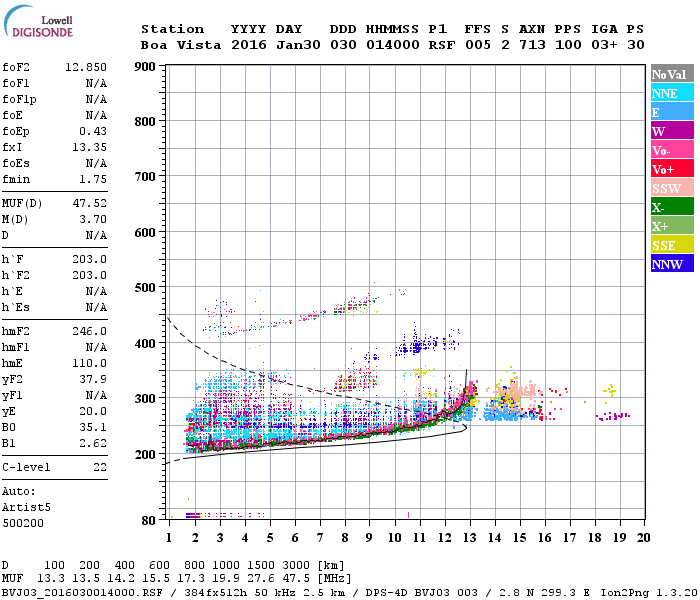The image size is (700, 600).
Task: Click the 13 MHz x-axis label
Action: [470, 538]
